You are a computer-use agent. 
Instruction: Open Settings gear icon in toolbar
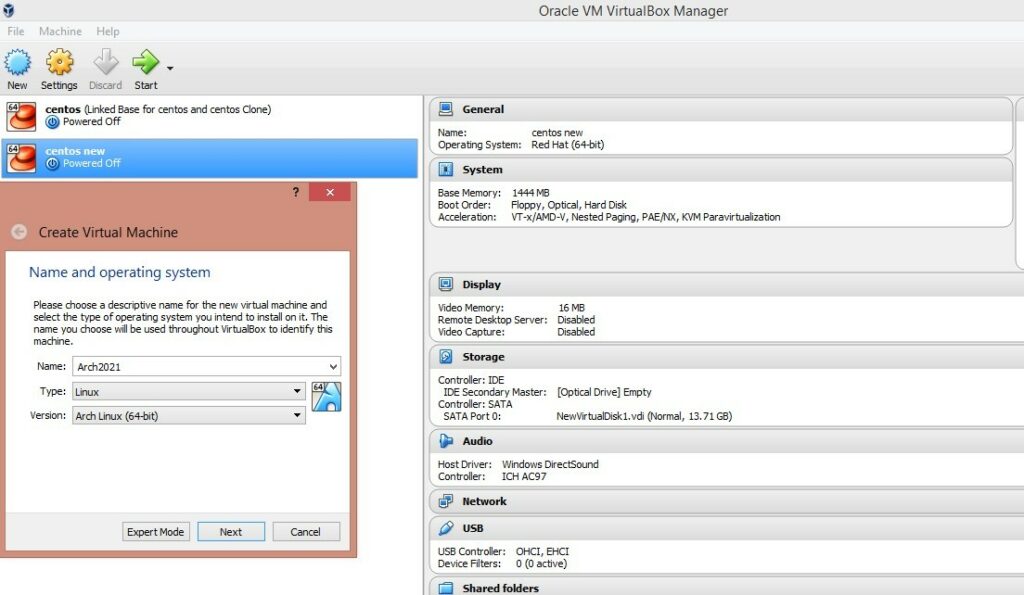[59, 63]
